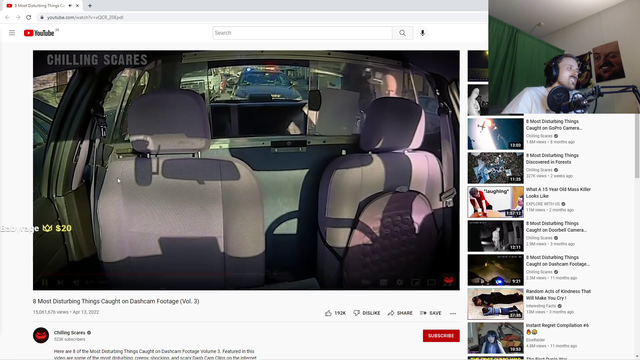Open 9:21 Dashcam Footage sidebar thumbnail

pos(496,270)
